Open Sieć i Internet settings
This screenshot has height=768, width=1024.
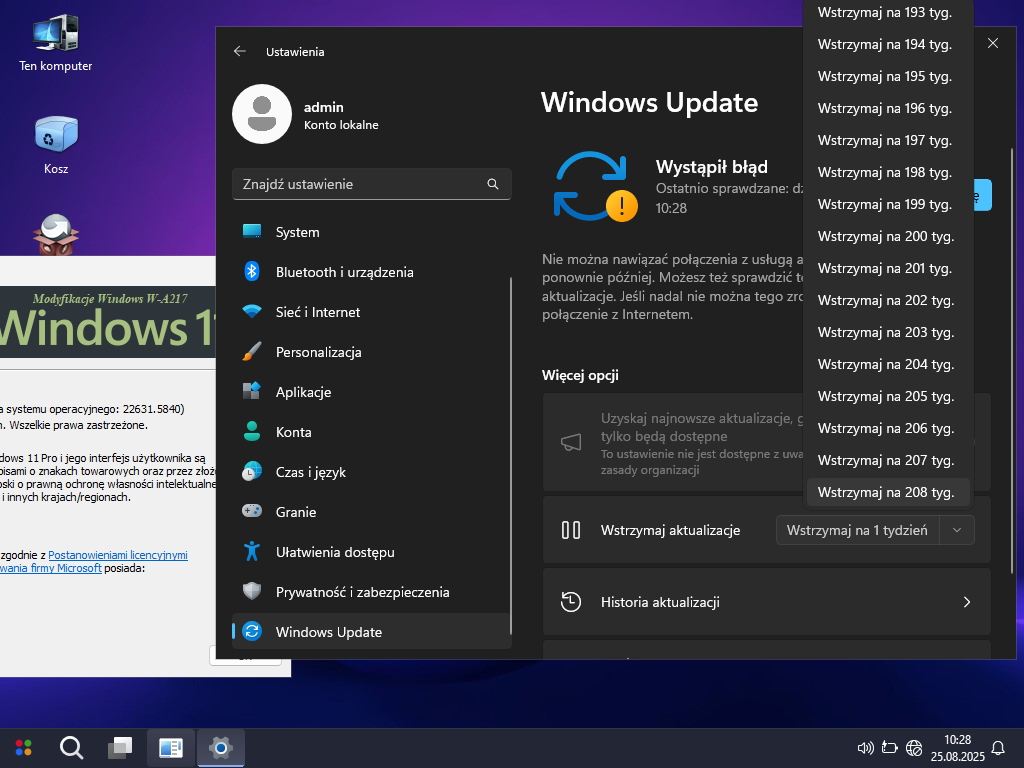[317, 312]
